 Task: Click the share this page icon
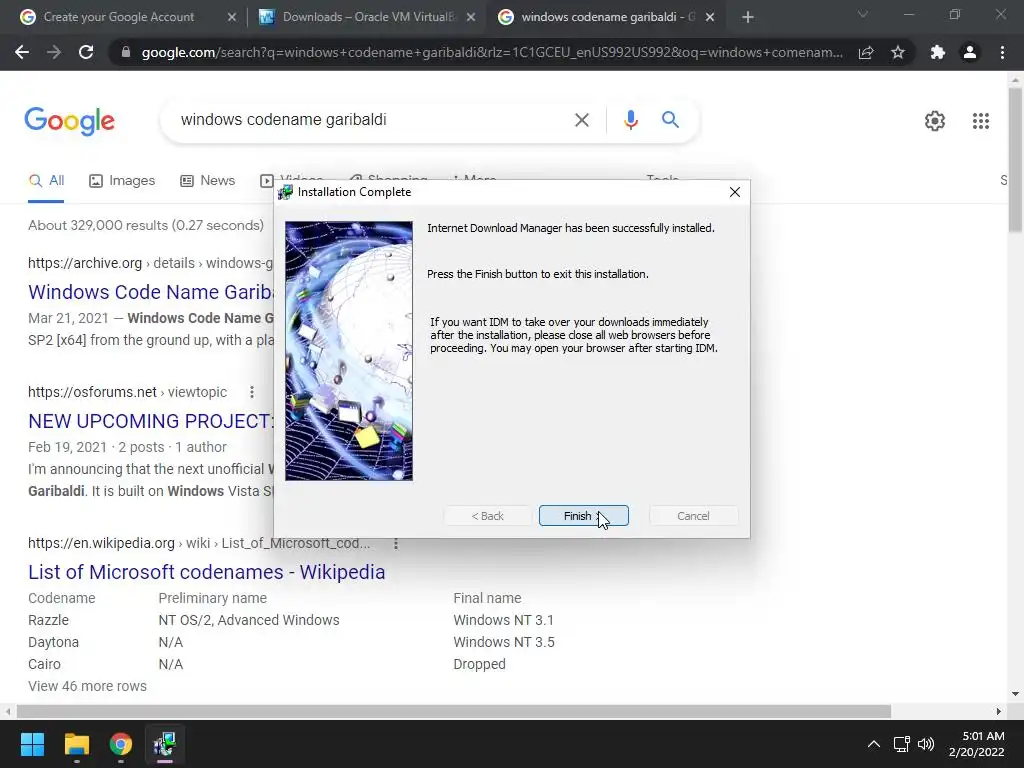866,52
